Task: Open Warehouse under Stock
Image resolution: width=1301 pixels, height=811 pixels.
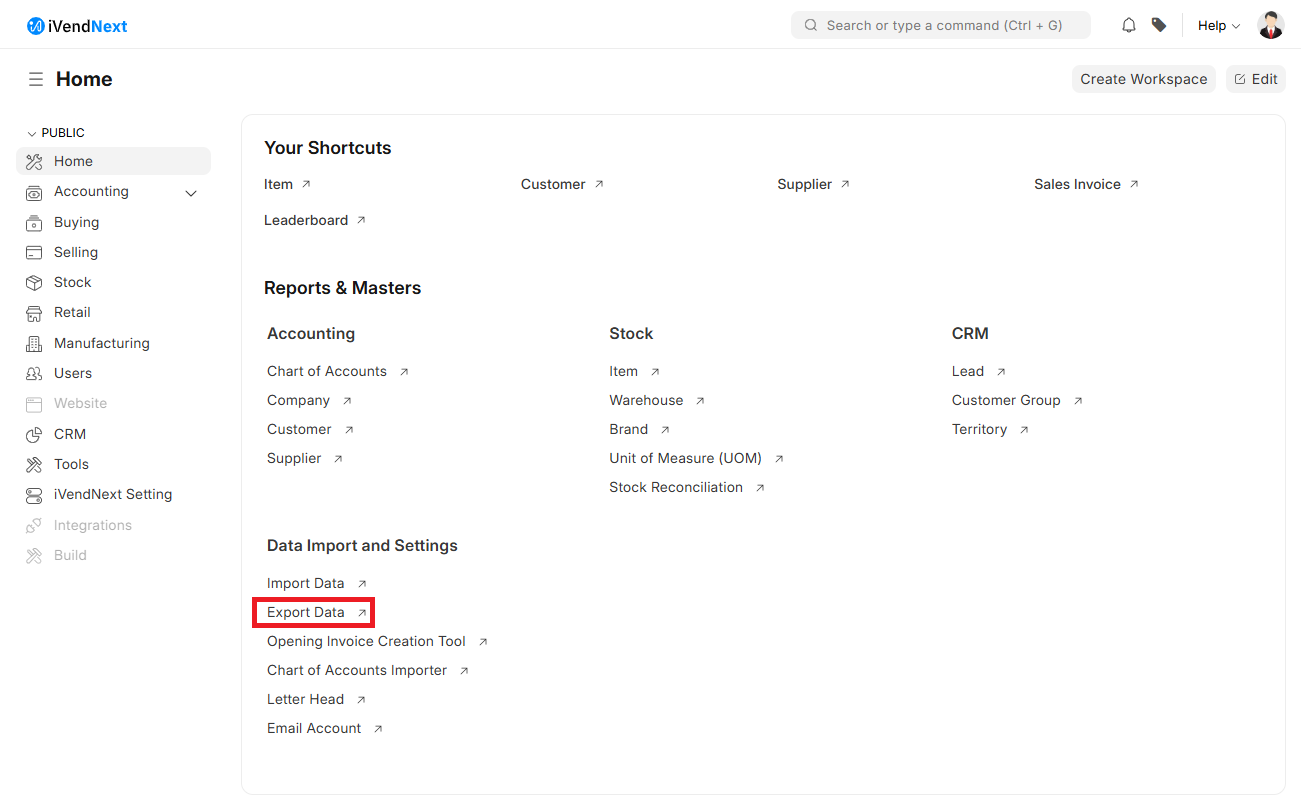Action: 646,400
